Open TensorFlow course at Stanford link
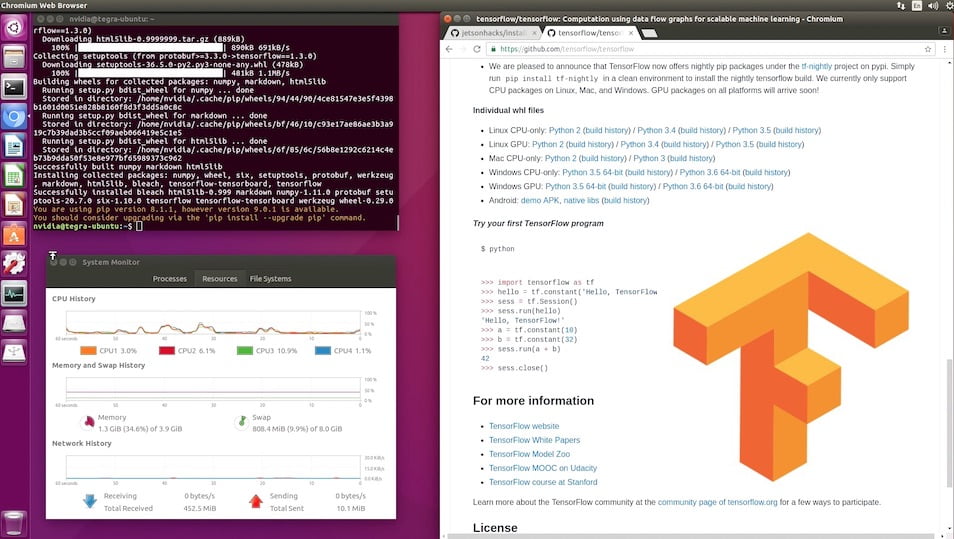Screen dimensions: 954x539 pyautogui.click(x=543, y=482)
